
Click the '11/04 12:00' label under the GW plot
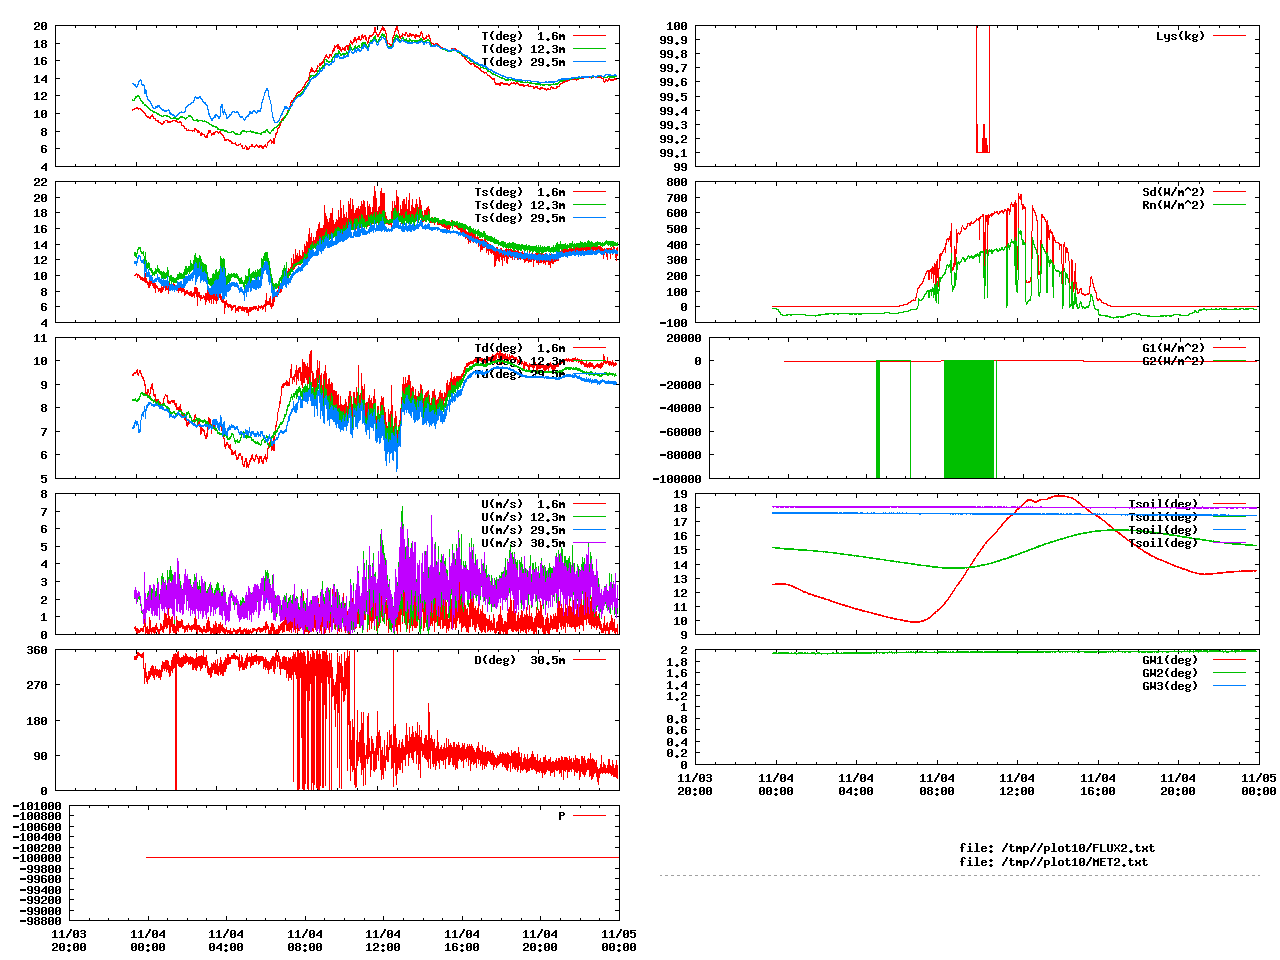click(1017, 784)
